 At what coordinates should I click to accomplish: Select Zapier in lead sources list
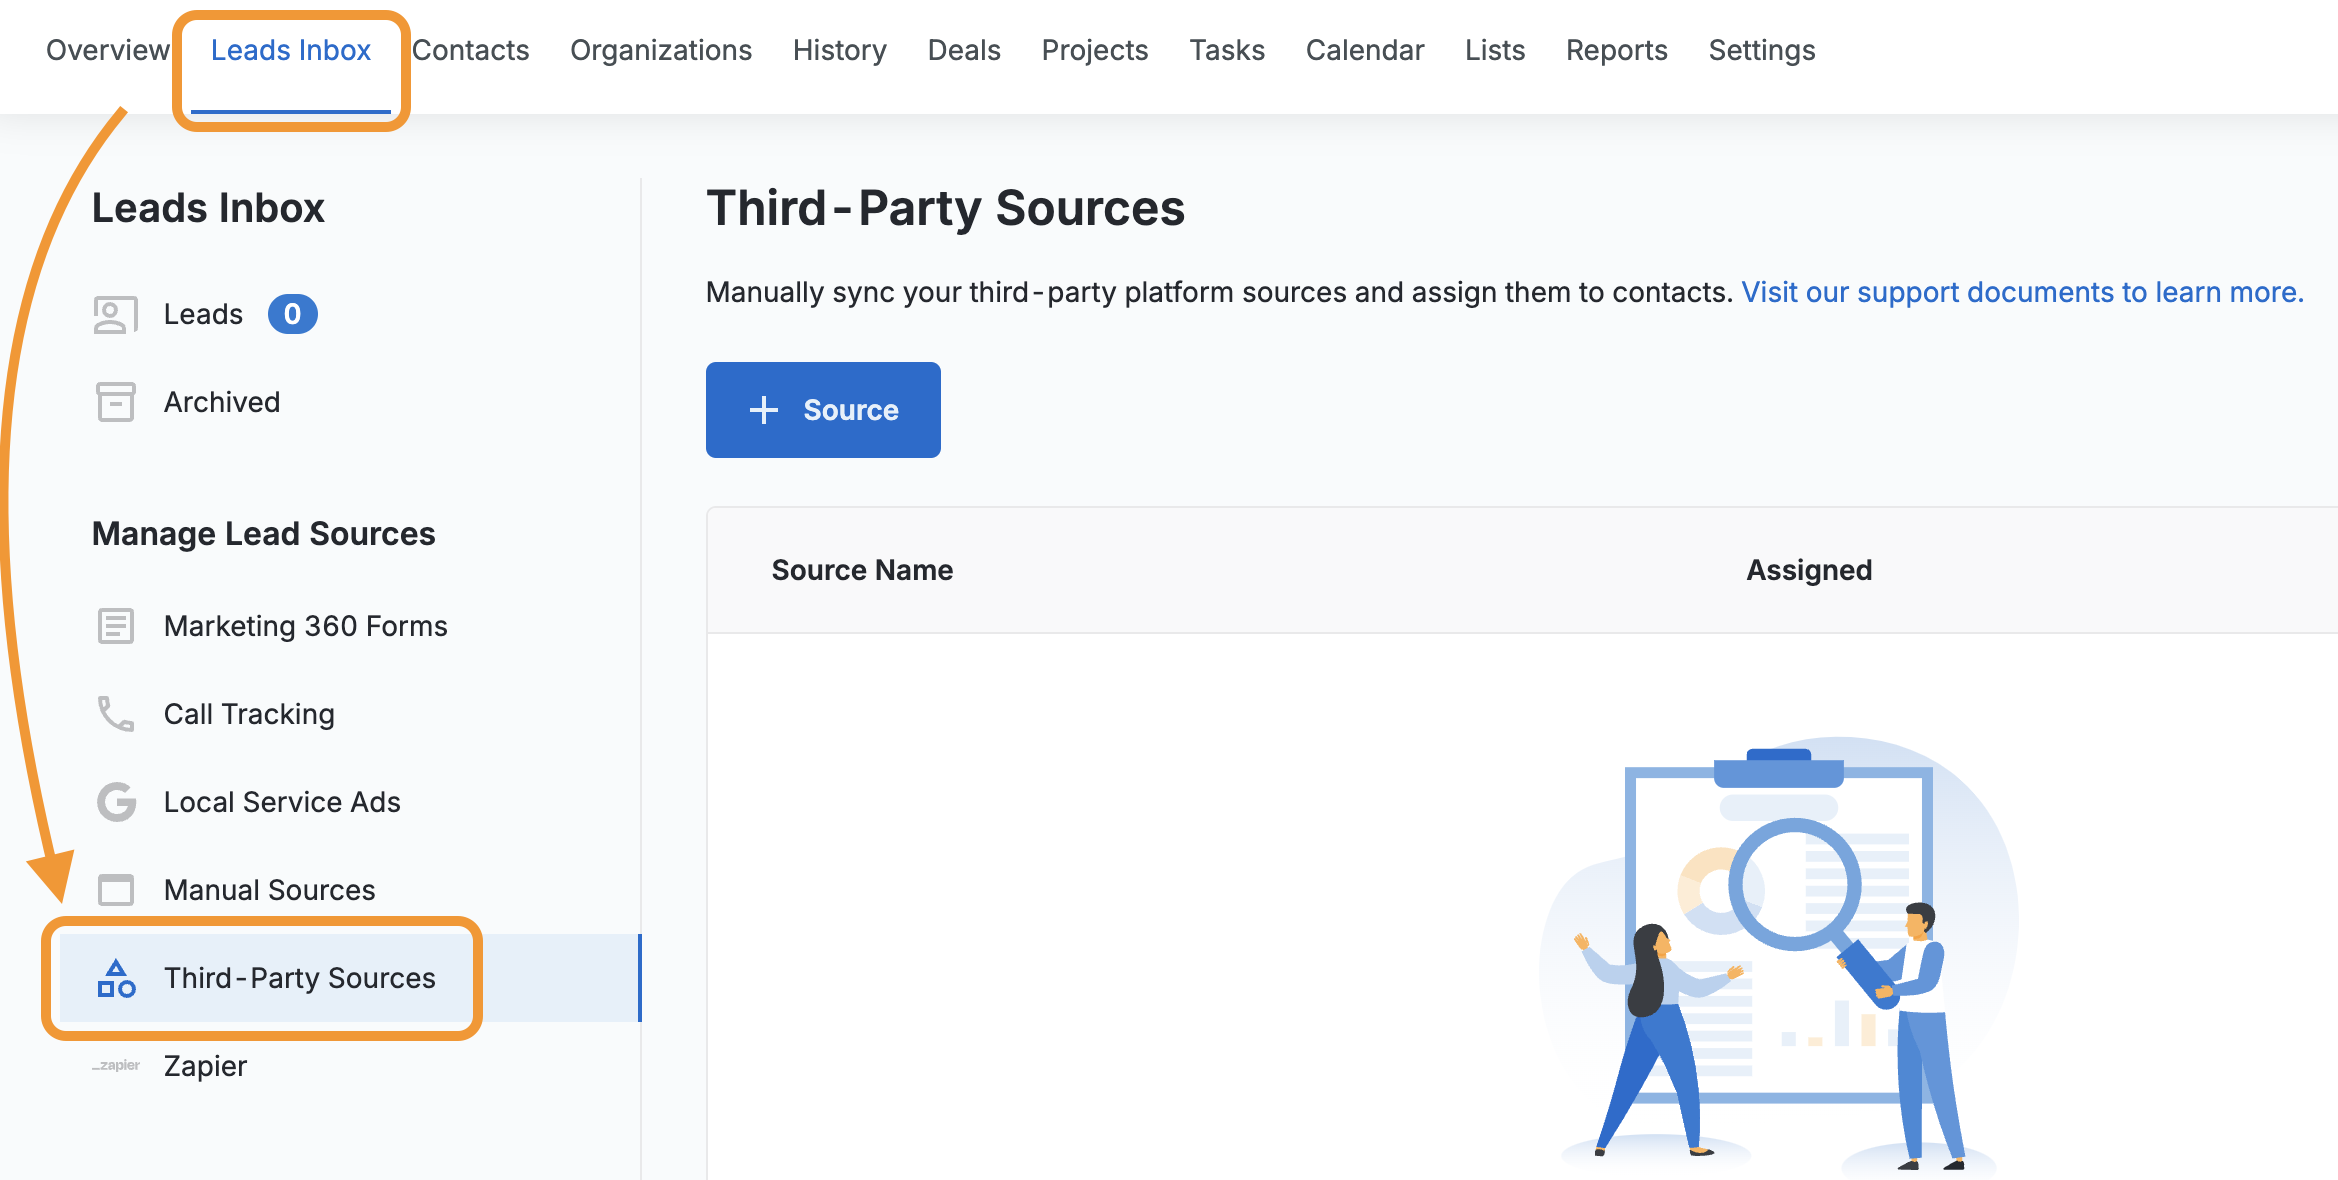[x=205, y=1066]
